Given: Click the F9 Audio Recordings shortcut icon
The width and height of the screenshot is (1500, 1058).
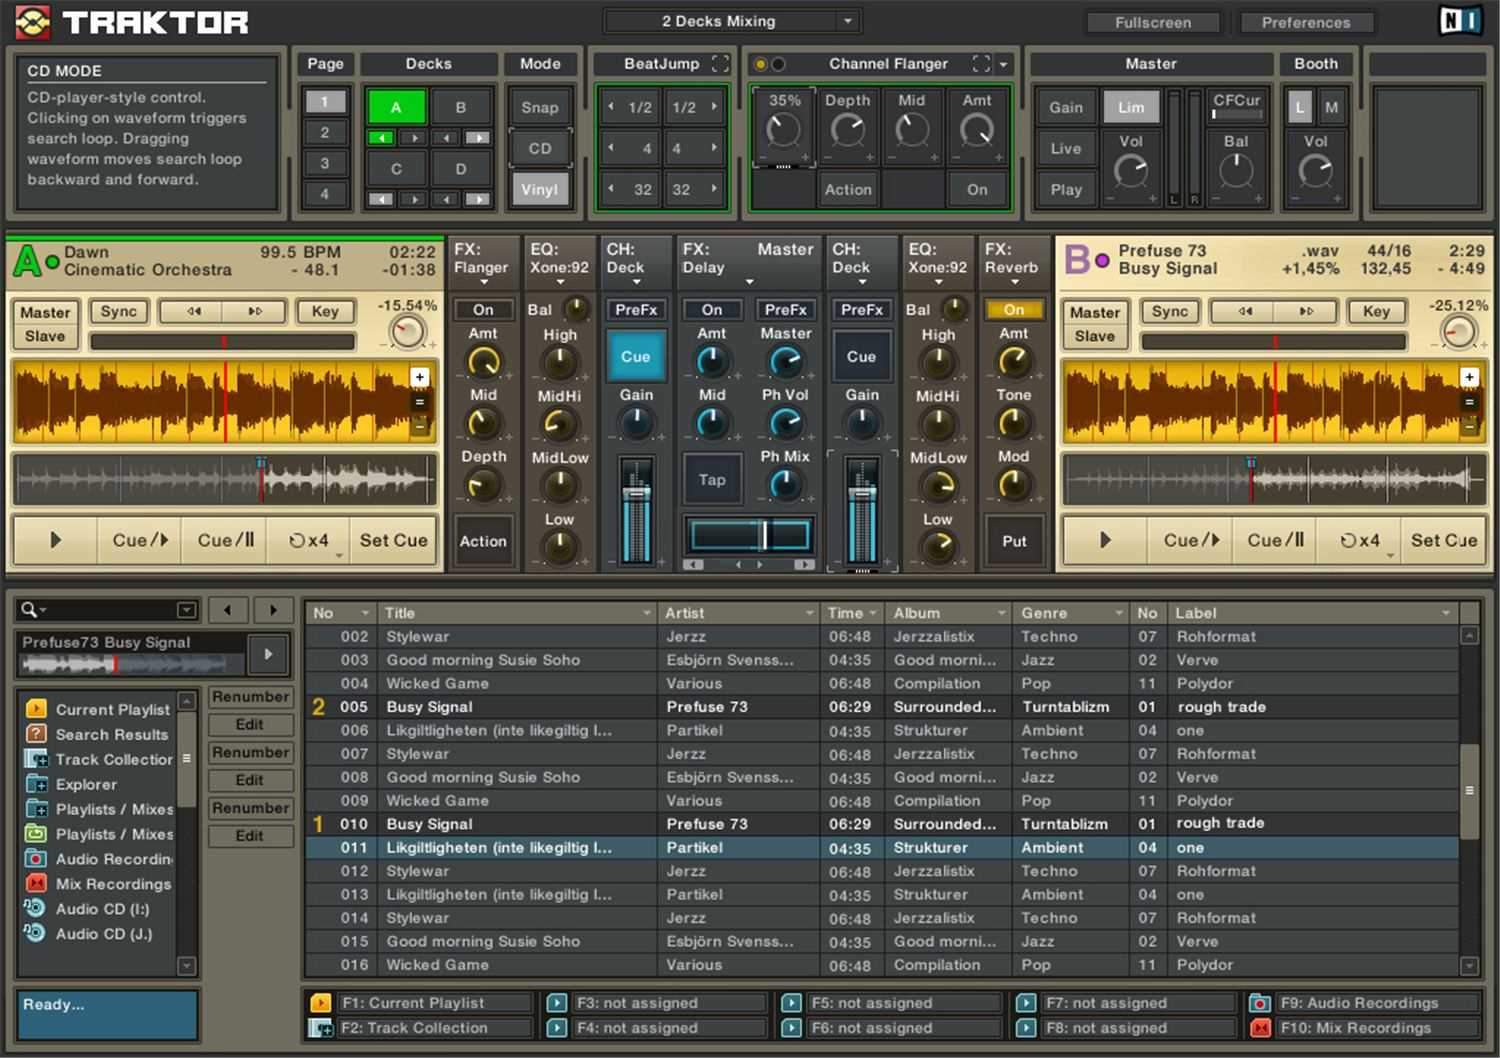Looking at the screenshot, I should pos(1260,1002).
